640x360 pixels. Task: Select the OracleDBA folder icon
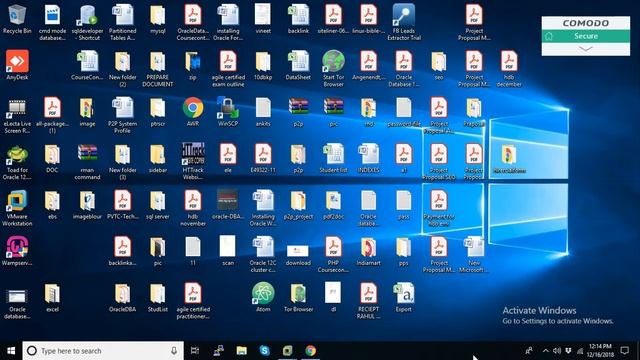(x=122, y=298)
